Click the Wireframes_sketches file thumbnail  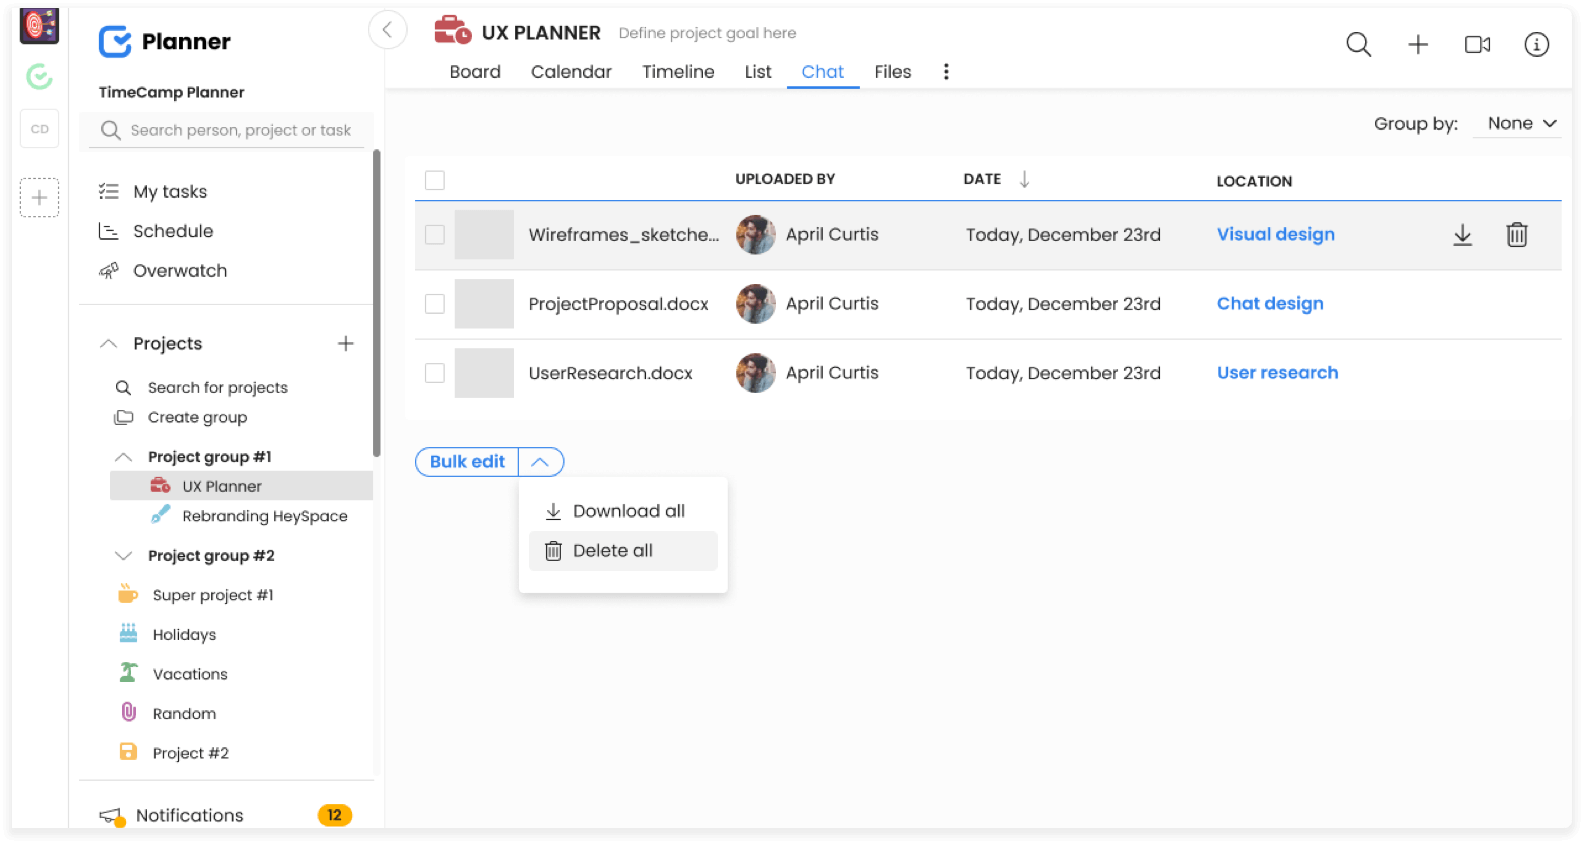coord(484,235)
